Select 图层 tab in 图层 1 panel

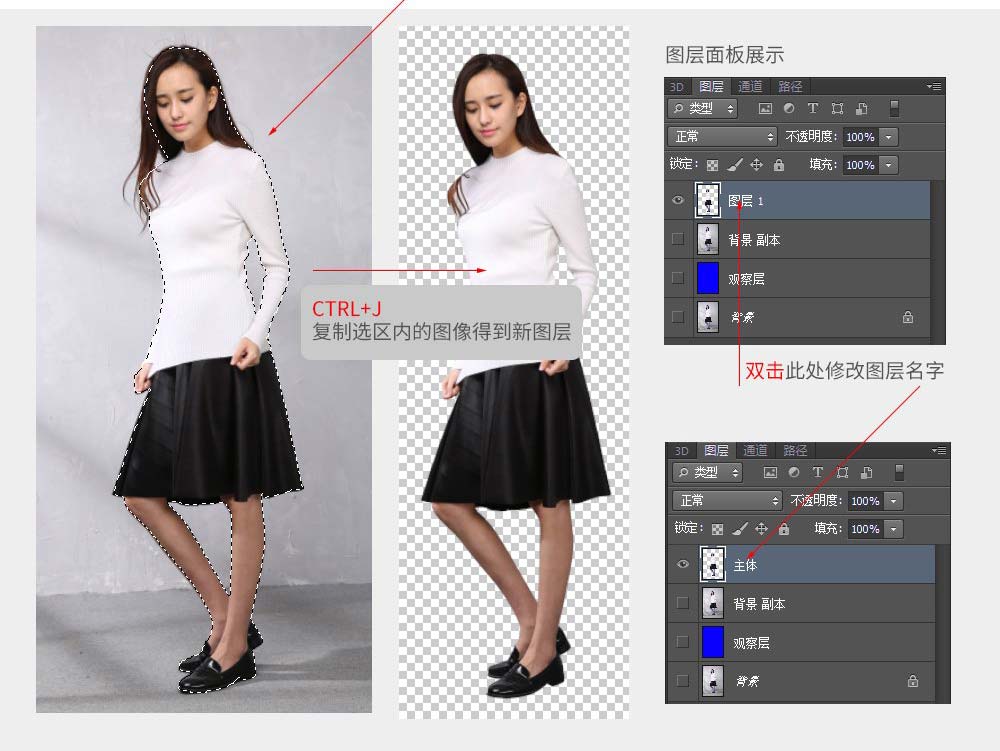(711, 87)
